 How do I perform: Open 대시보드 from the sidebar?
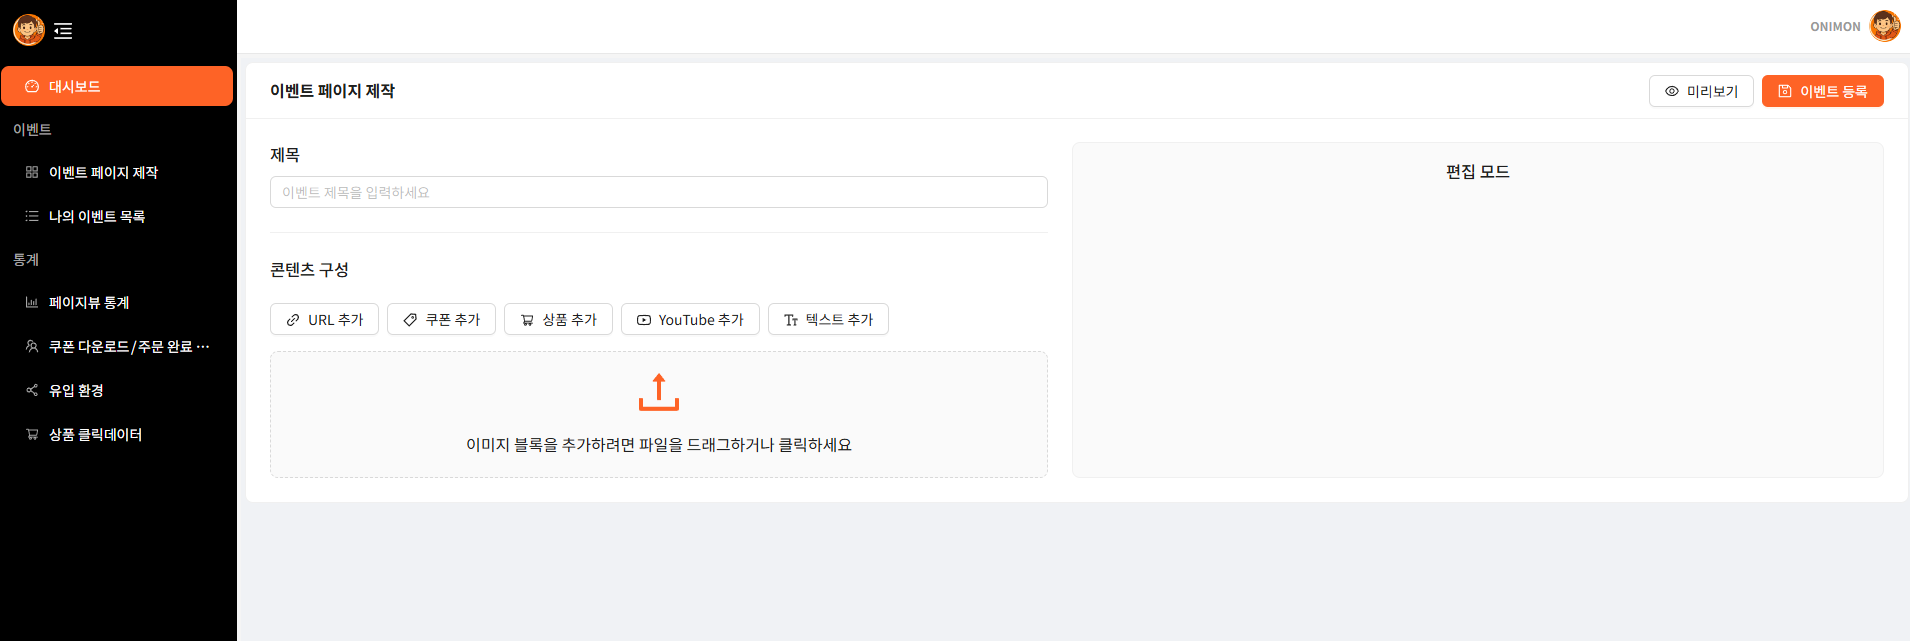click(x=117, y=87)
